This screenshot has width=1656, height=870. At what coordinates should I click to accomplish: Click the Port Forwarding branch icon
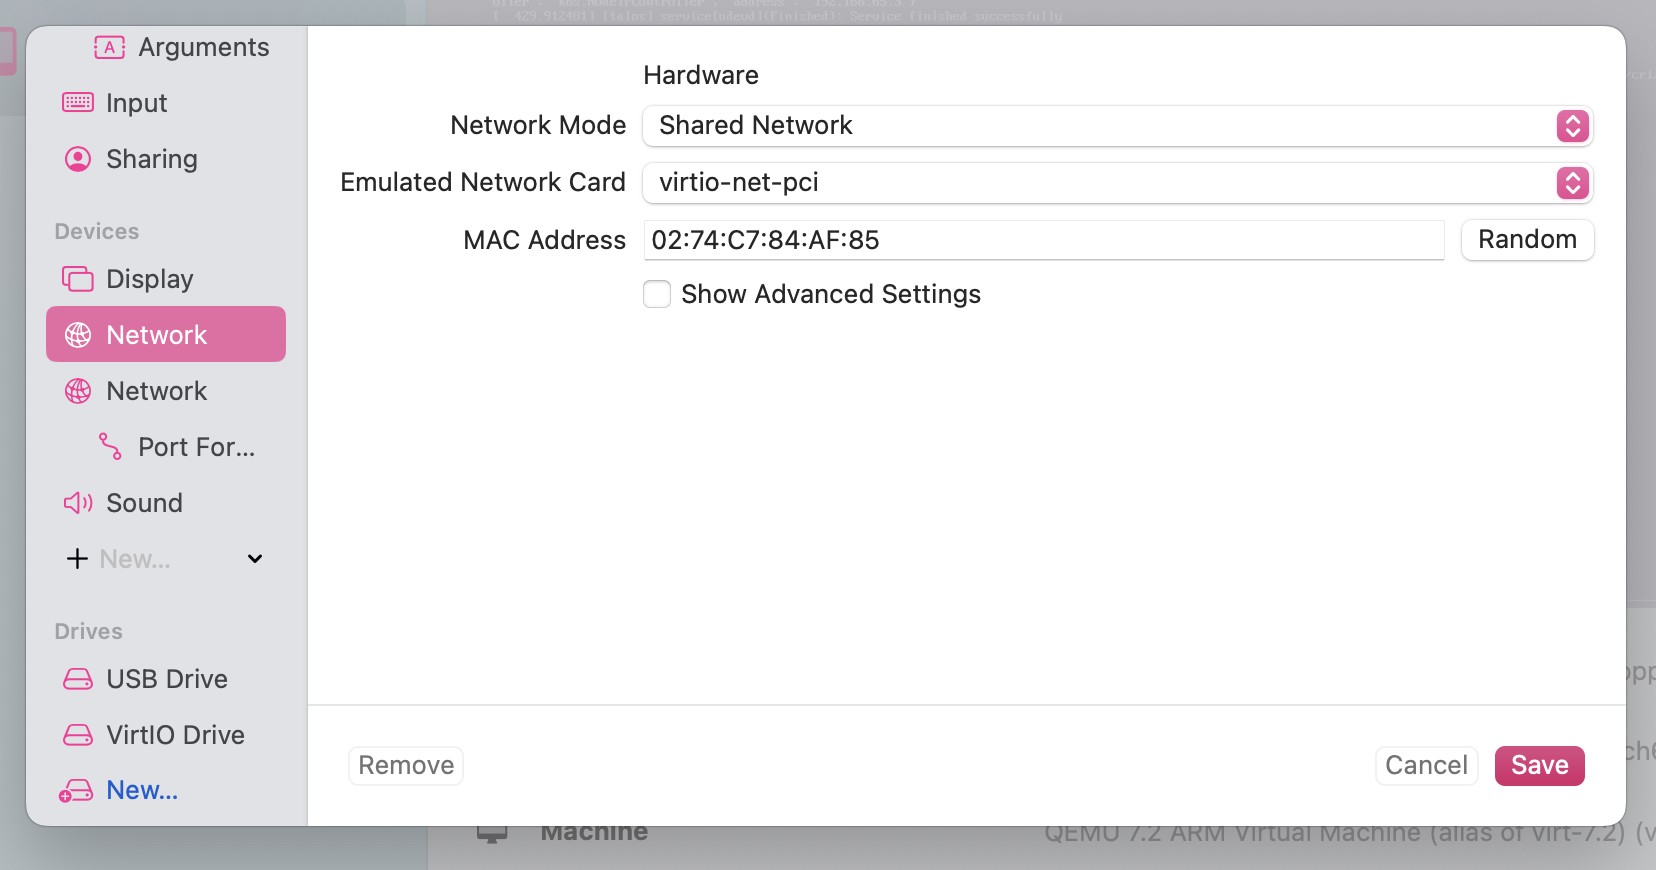[x=110, y=447]
